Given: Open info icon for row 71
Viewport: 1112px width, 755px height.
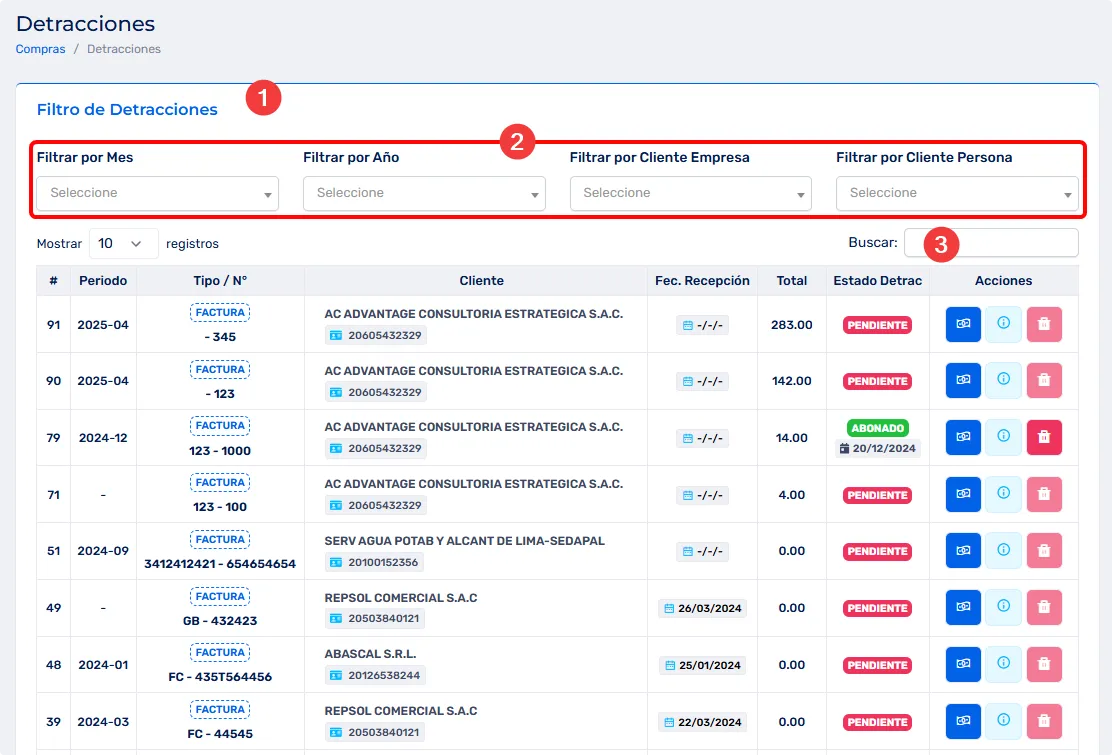Looking at the screenshot, I should tap(1003, 494).
